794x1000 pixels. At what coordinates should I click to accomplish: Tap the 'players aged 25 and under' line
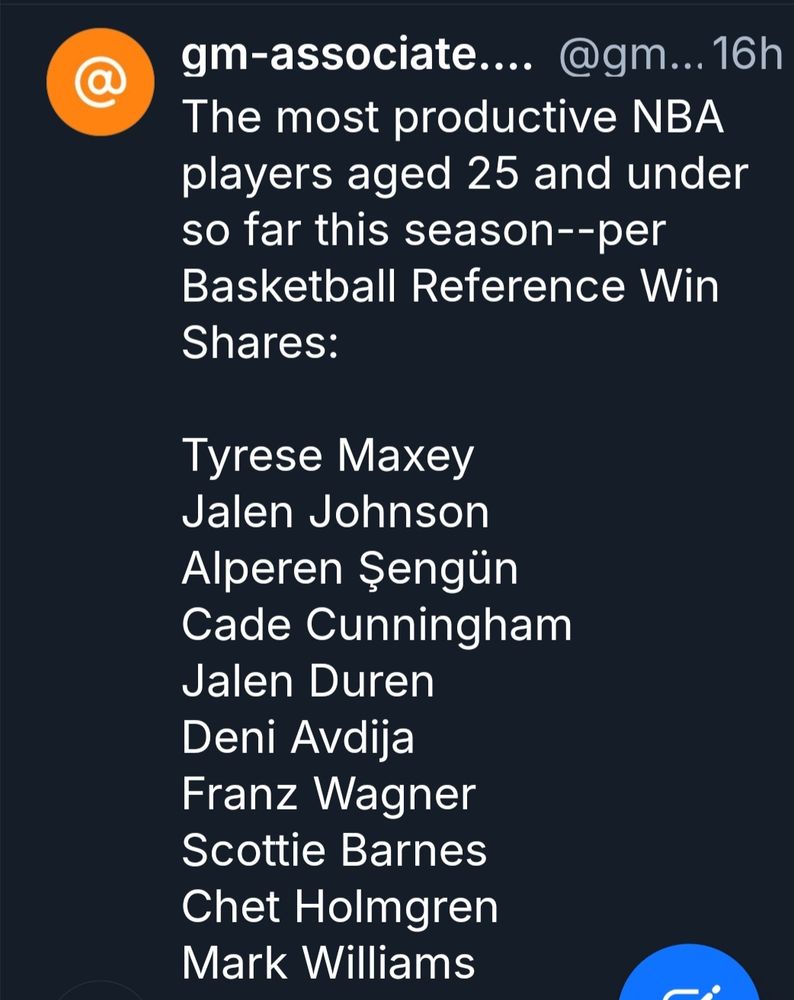[x=464, y=175]
